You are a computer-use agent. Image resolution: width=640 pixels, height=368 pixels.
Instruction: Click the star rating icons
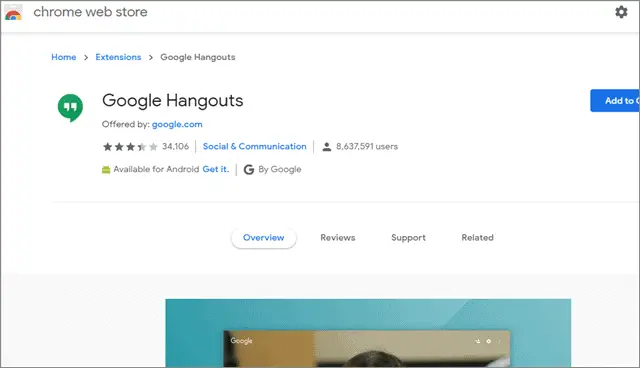tap(130, 146)
